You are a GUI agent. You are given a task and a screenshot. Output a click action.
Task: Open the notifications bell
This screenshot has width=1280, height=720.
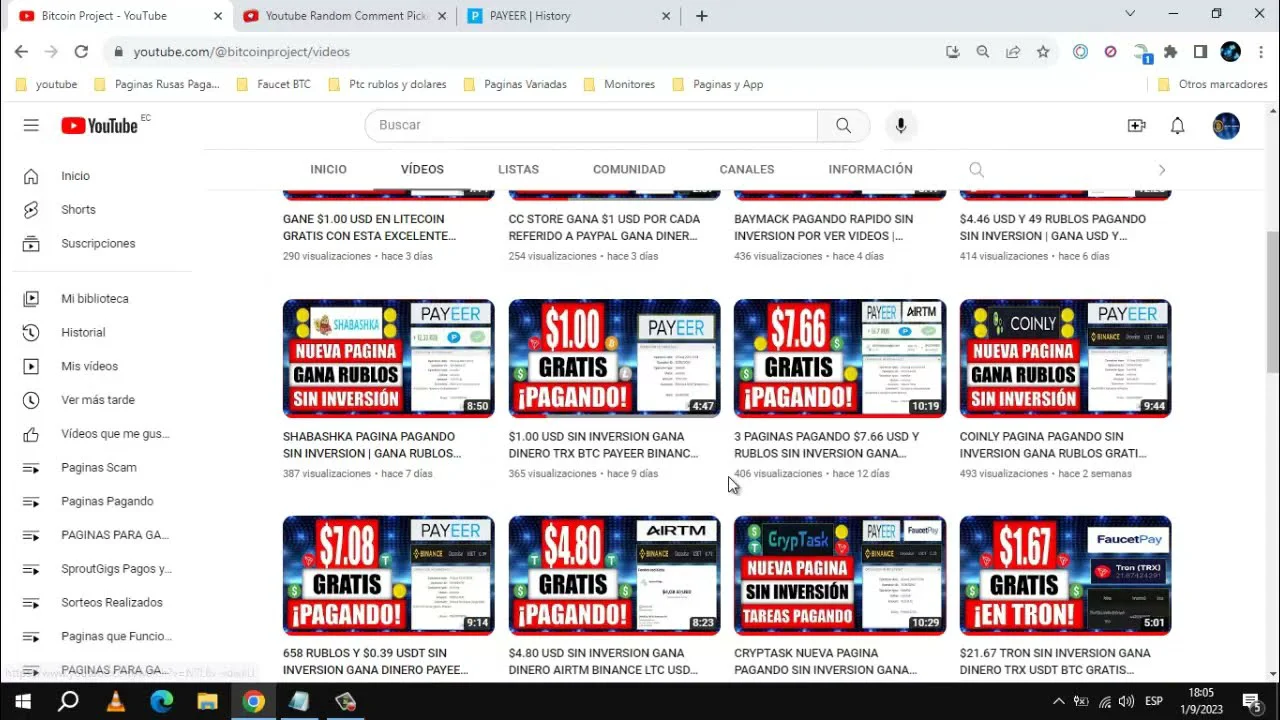(1177, 125)
